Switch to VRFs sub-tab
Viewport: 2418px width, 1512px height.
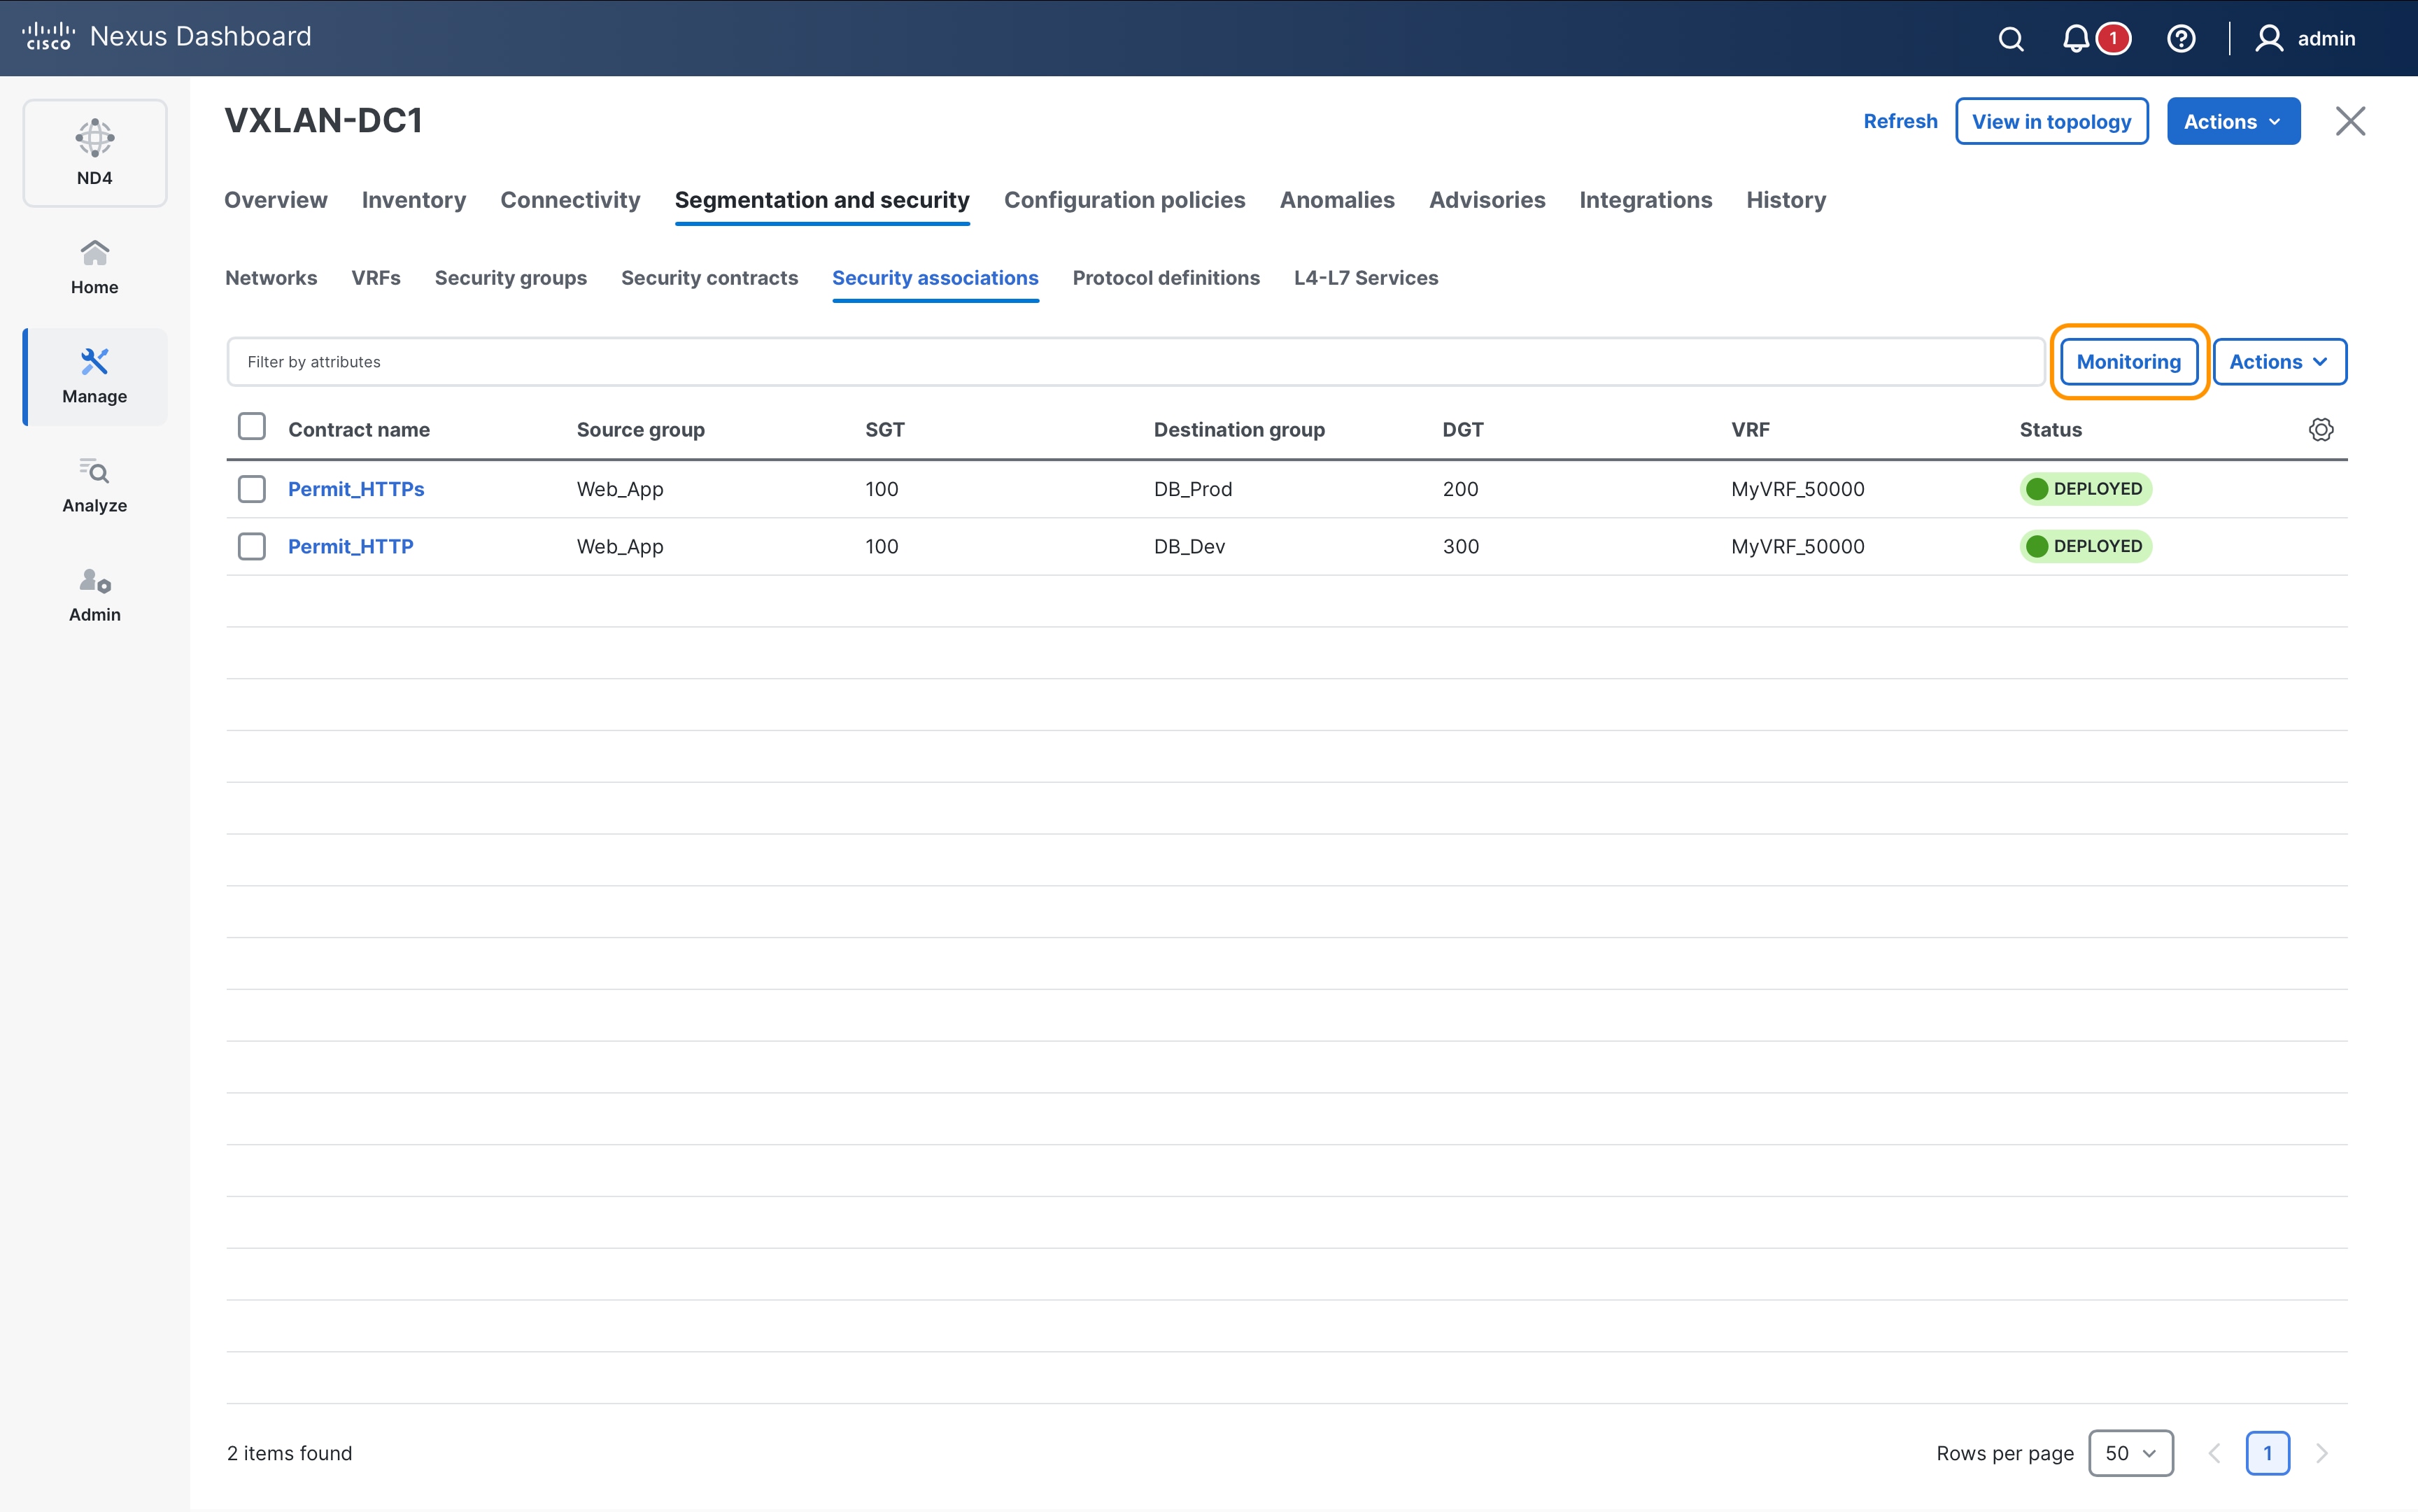(375, 278)
